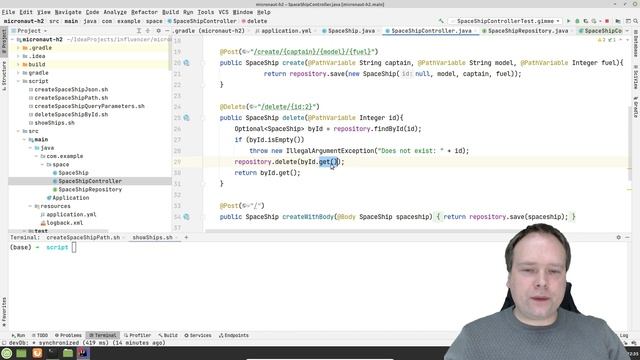640x360 pixels.
Task: Open the Run tool window button
Action: tap(18, 335)
